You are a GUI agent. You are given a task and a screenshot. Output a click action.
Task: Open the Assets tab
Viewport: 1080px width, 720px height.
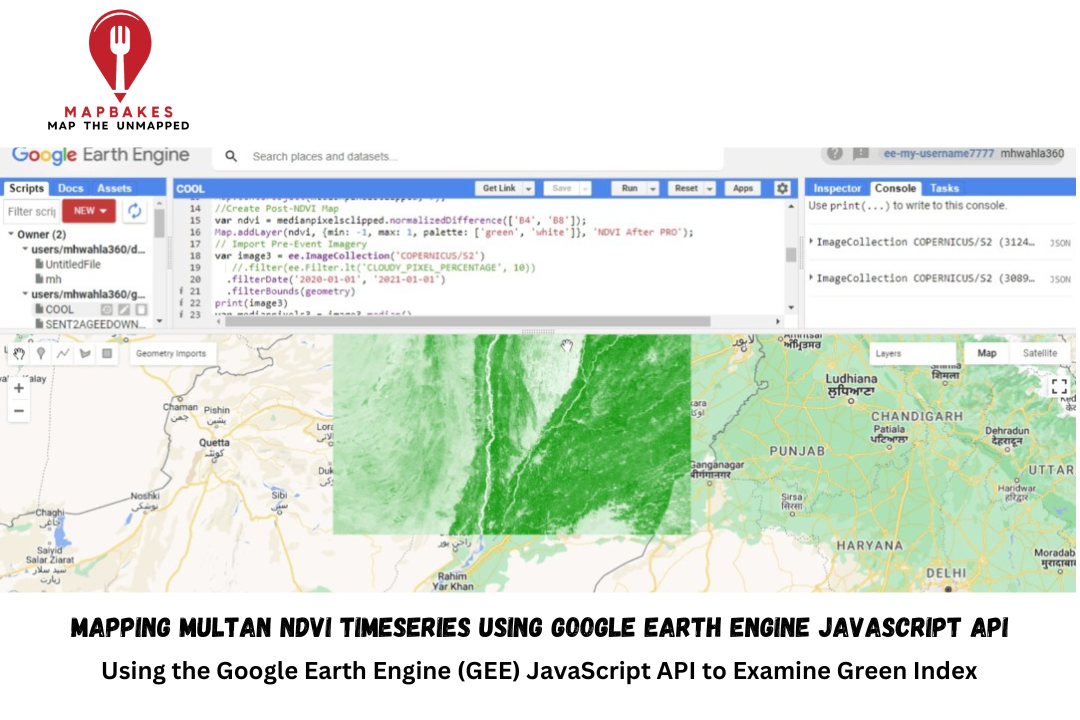(x=114, y=188)
